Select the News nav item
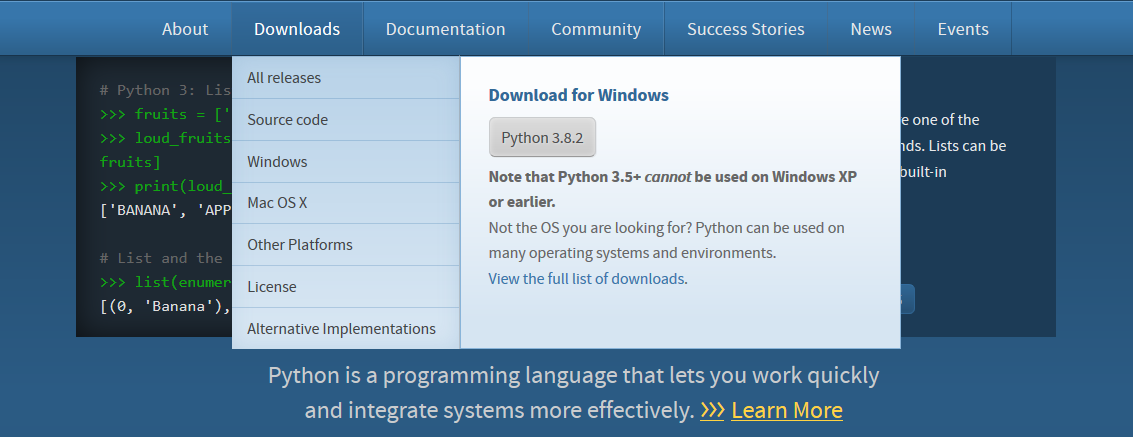Screen dimensions: 1133x437 (871, 29)
